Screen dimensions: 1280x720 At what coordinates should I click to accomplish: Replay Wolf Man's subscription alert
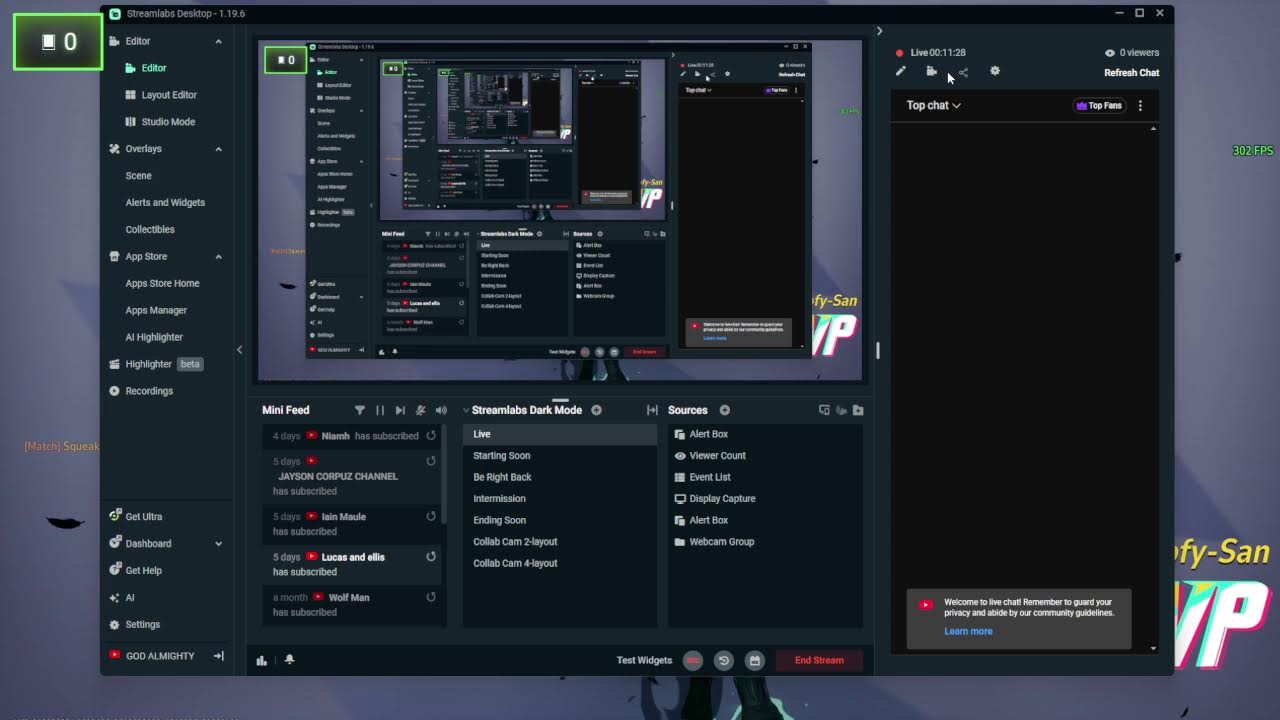click(431, 597)
